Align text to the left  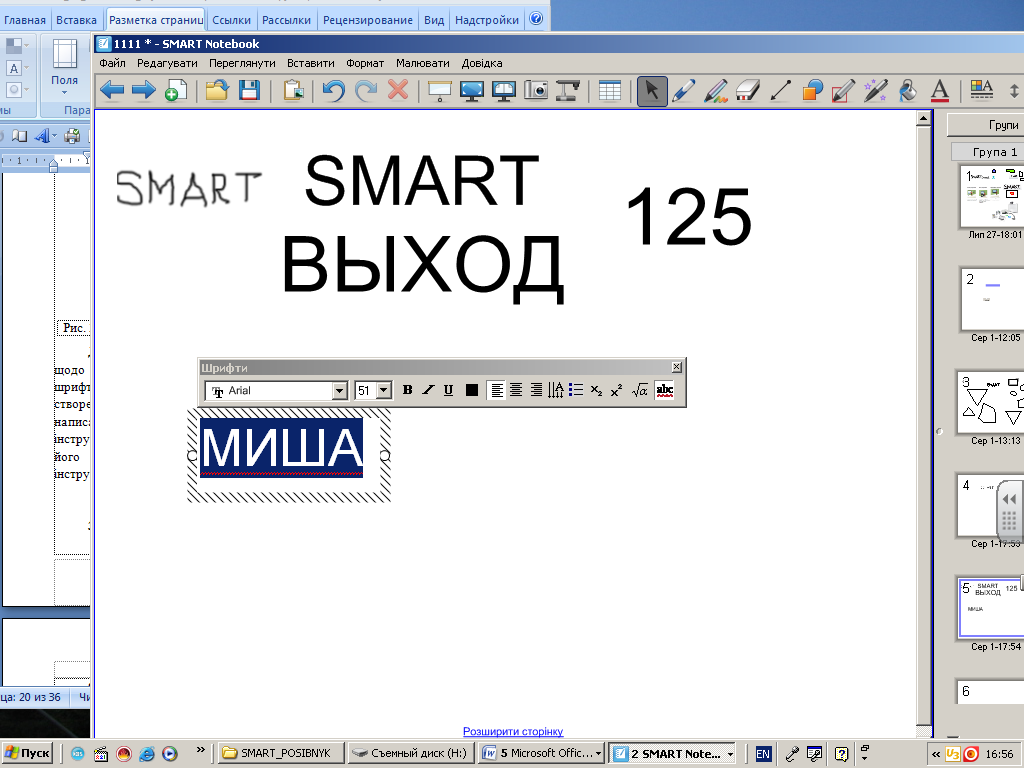[x=496, y=390]
